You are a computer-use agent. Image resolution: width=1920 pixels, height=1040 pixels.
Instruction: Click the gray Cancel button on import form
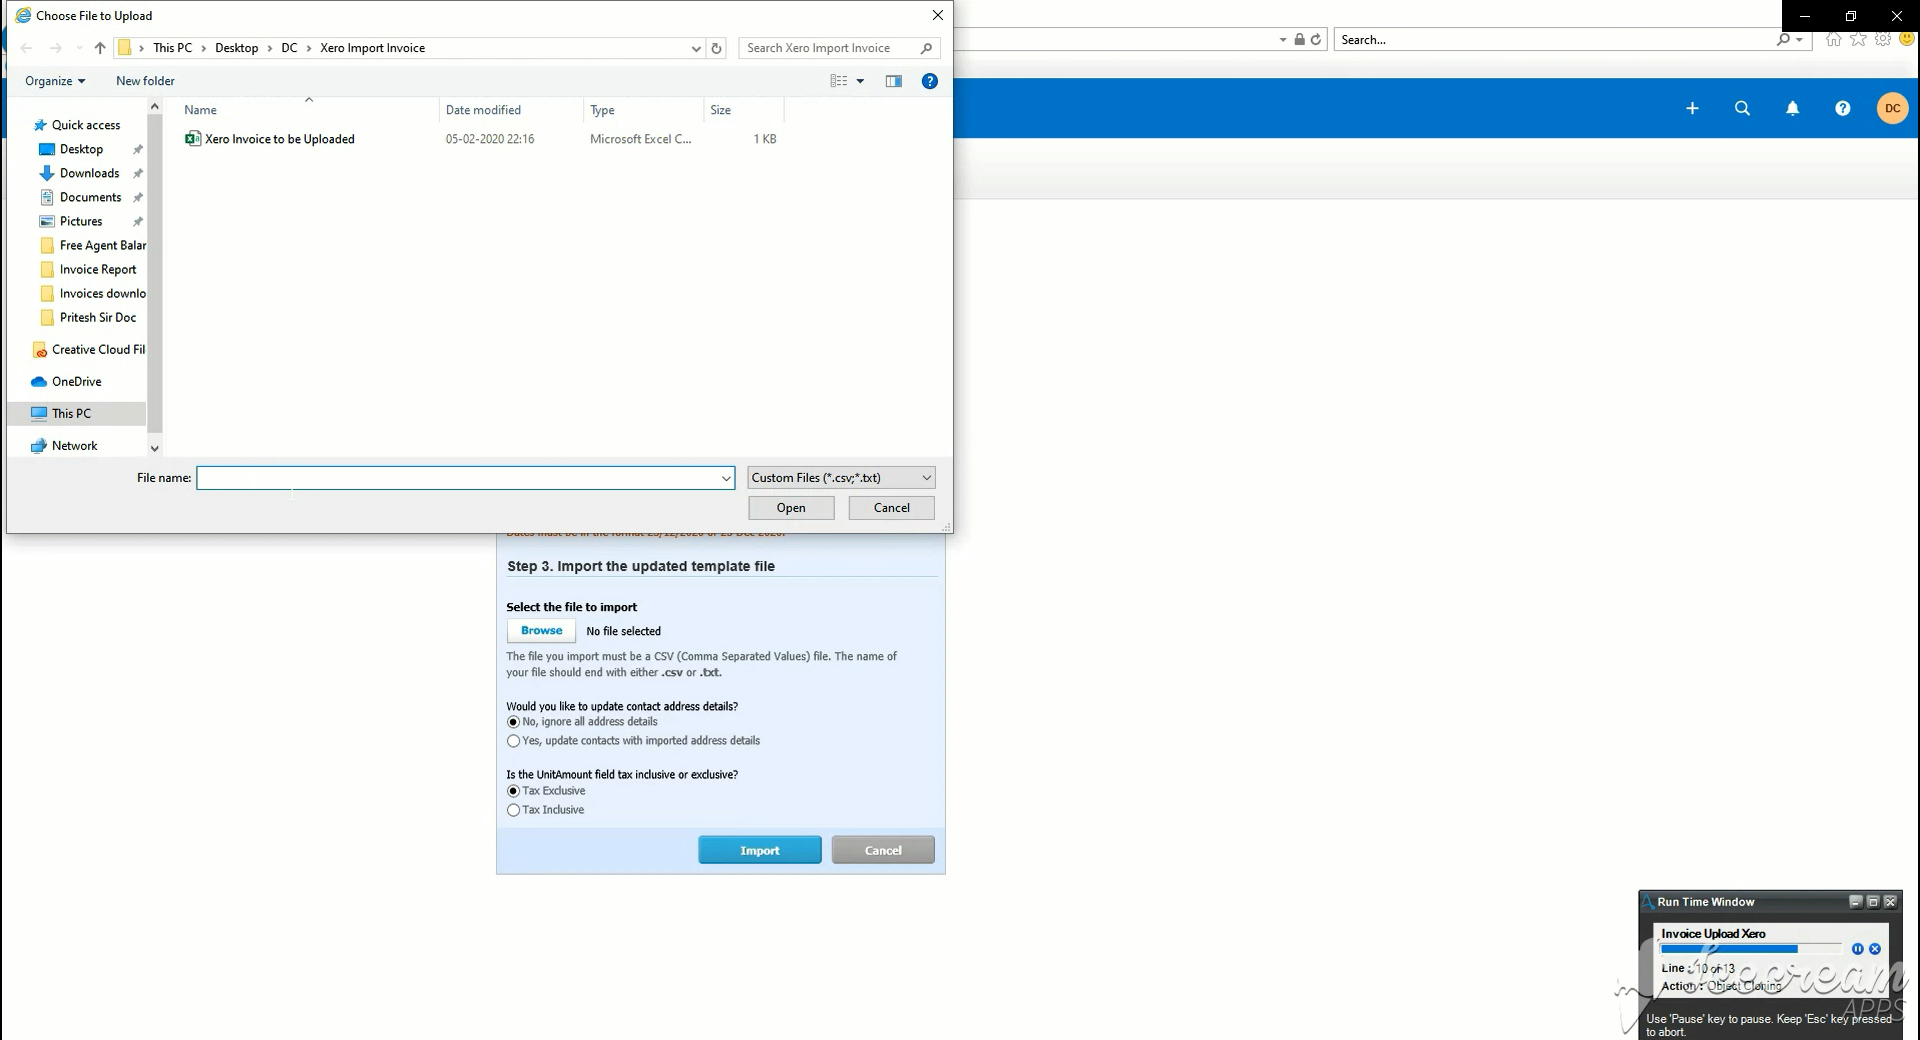(x=883, y=850)
